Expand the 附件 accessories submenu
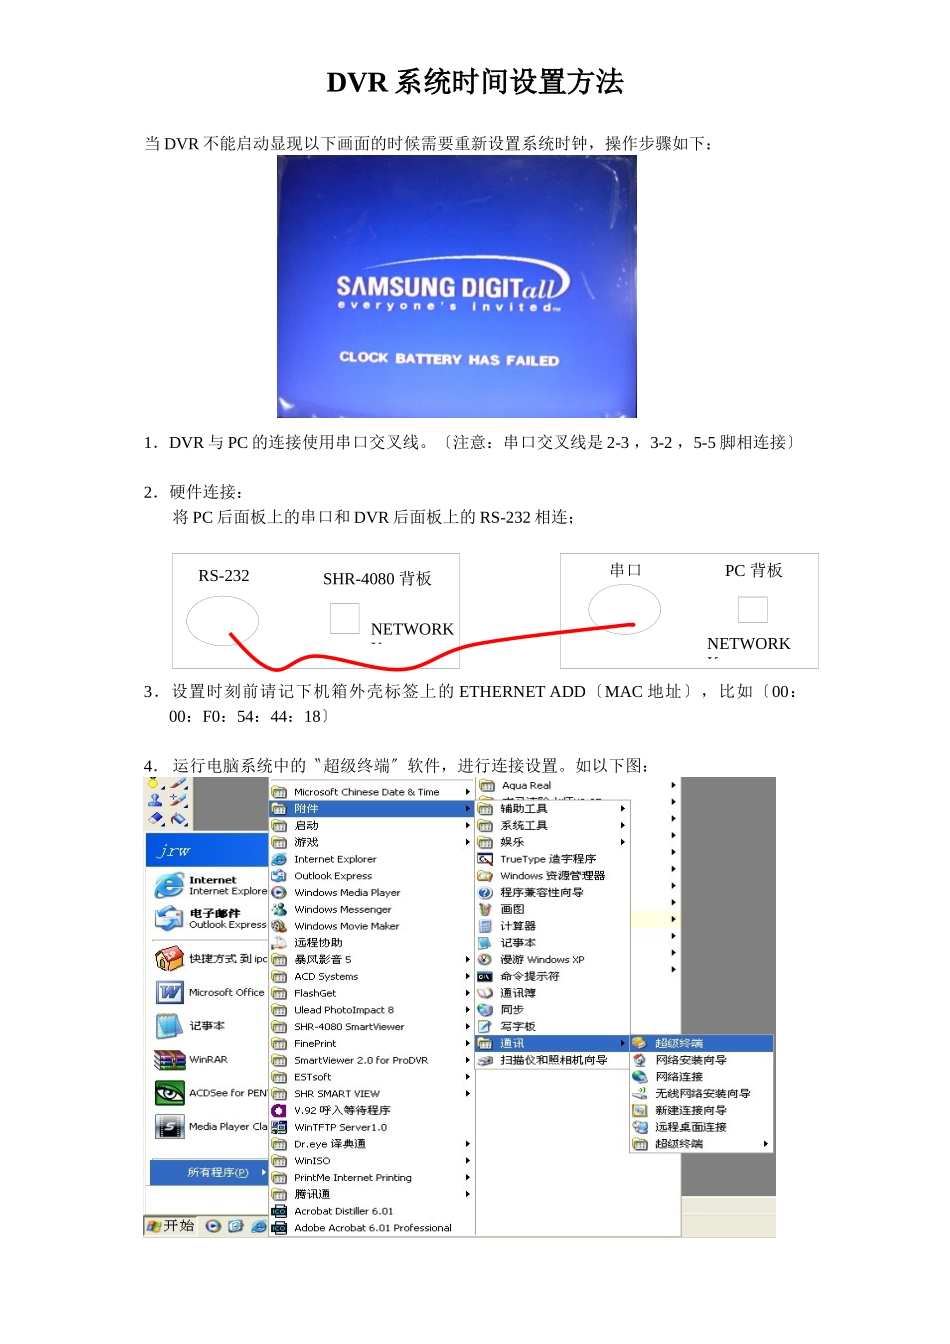This screenshot has height=1344, width=950. [x=371, y=808]
